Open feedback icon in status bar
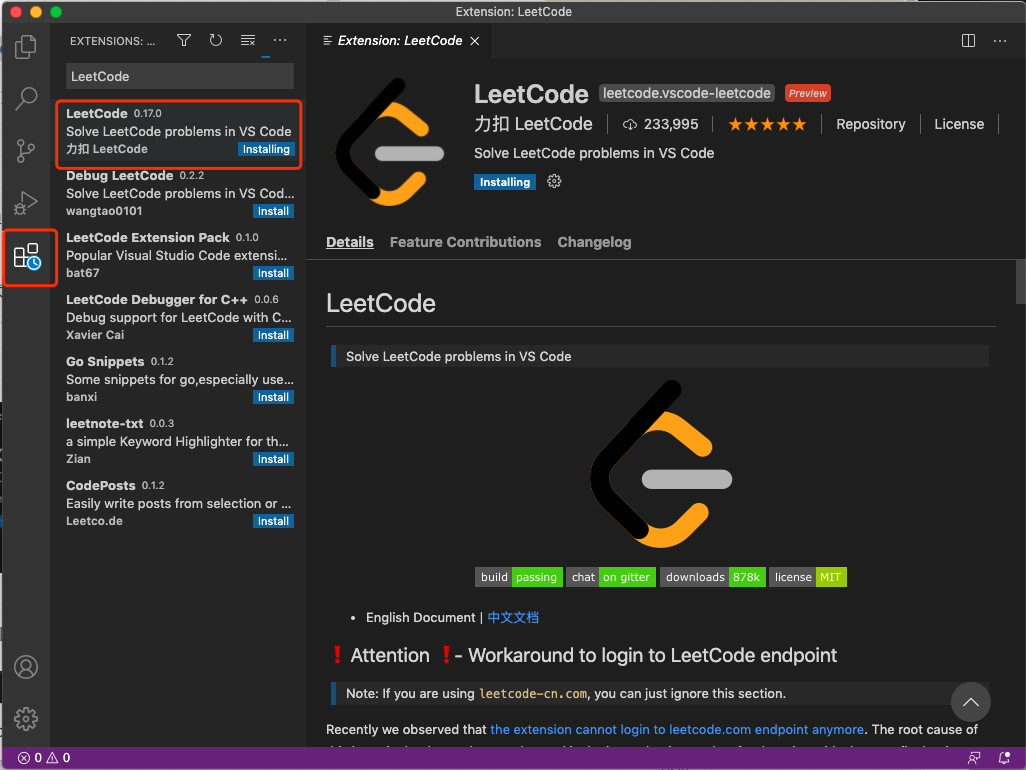1026x770 pixels. [x=974, y=758]
